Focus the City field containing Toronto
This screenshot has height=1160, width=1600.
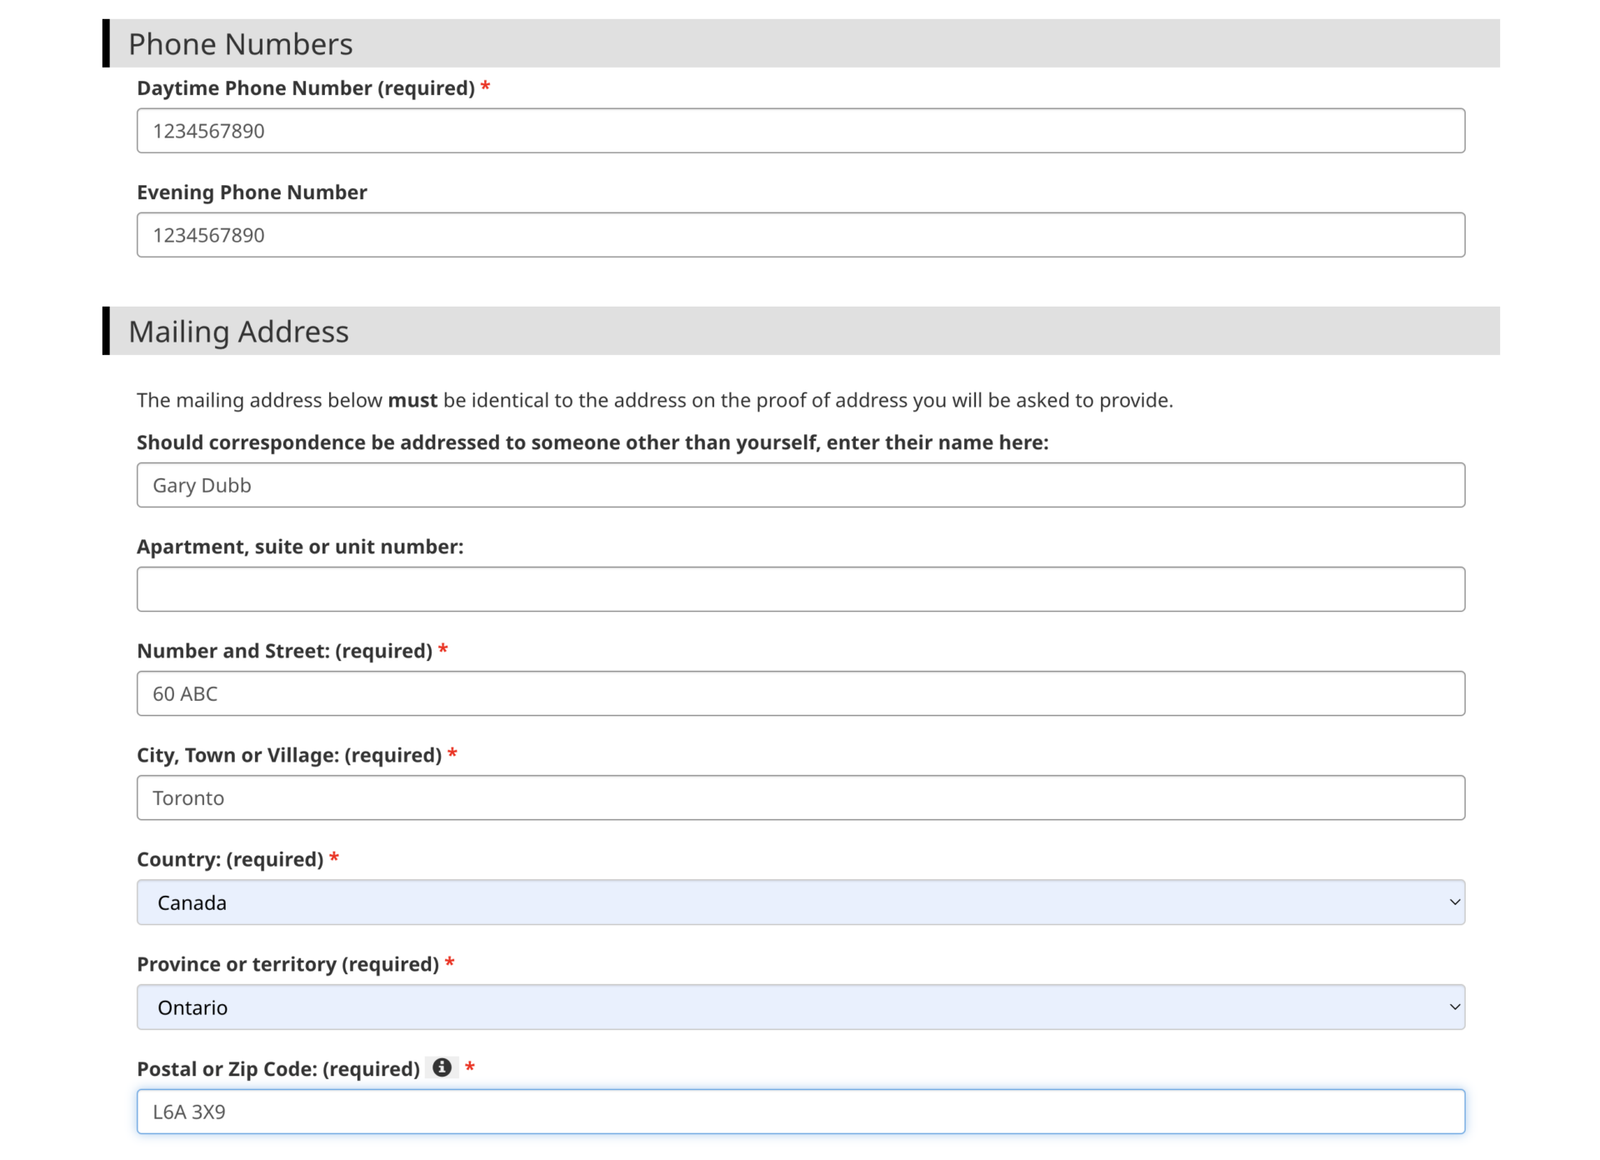tap(800, 798)
